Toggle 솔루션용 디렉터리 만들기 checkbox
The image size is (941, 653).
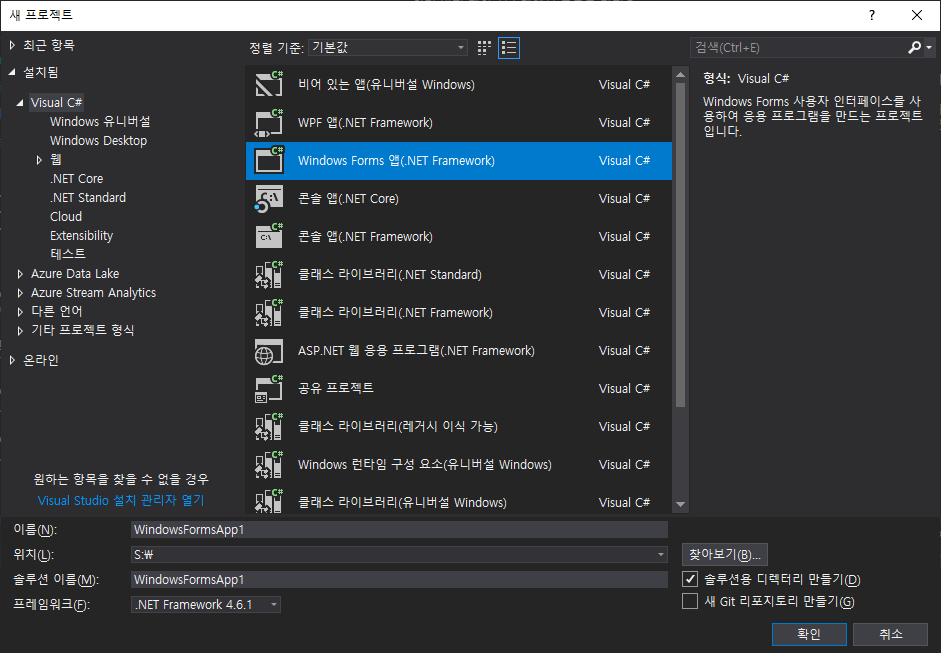click(x=690, y=579)
